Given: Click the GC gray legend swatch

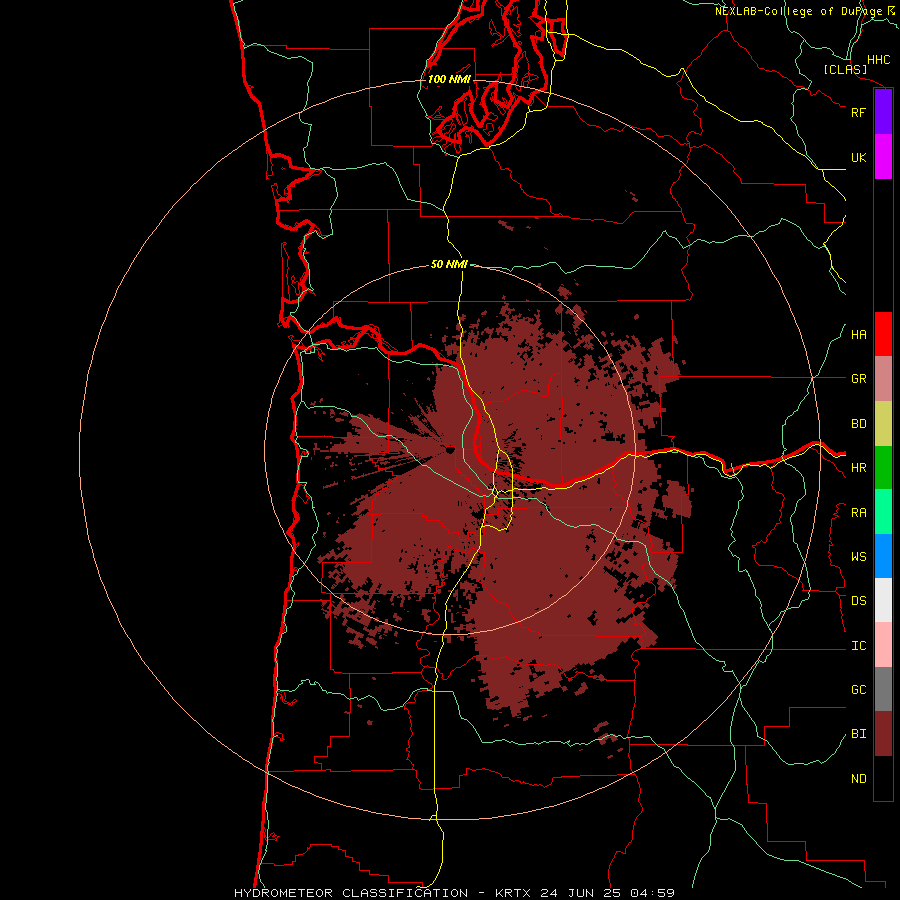Looking at the screenshot, I should click(883, 689).
